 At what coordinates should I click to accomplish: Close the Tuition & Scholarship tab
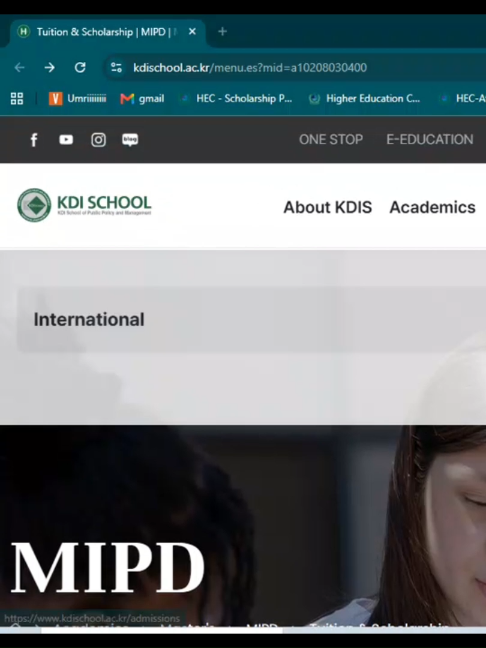[192, 31]
